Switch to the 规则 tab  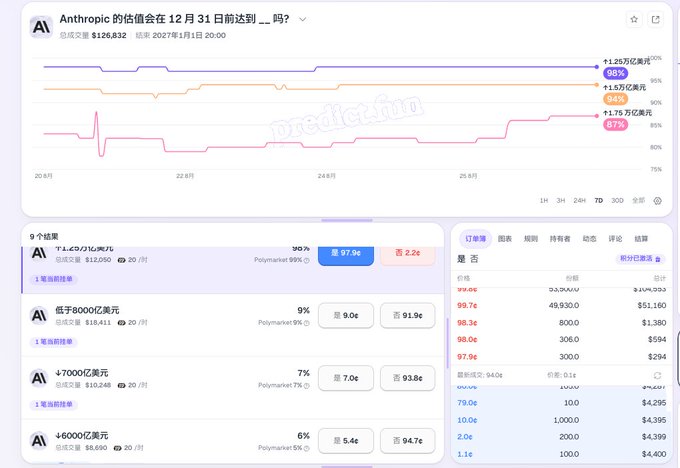tap(530, 239)
